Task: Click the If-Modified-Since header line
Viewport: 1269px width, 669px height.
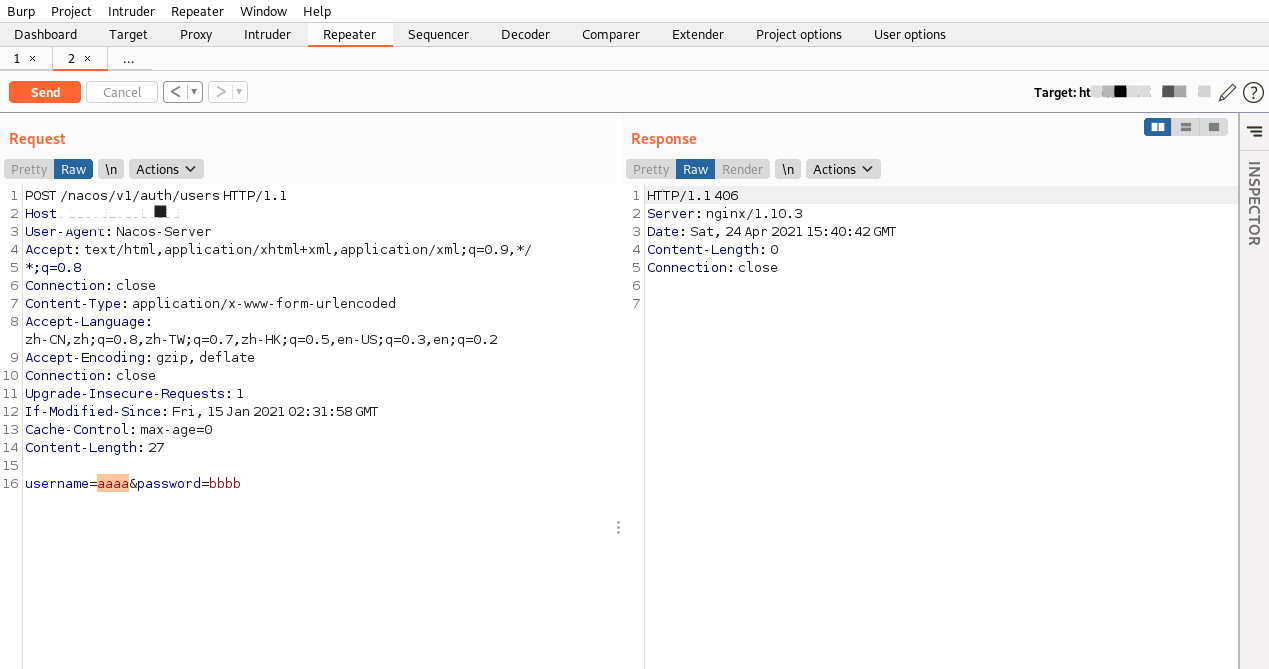Action: [x=201, y=411]
